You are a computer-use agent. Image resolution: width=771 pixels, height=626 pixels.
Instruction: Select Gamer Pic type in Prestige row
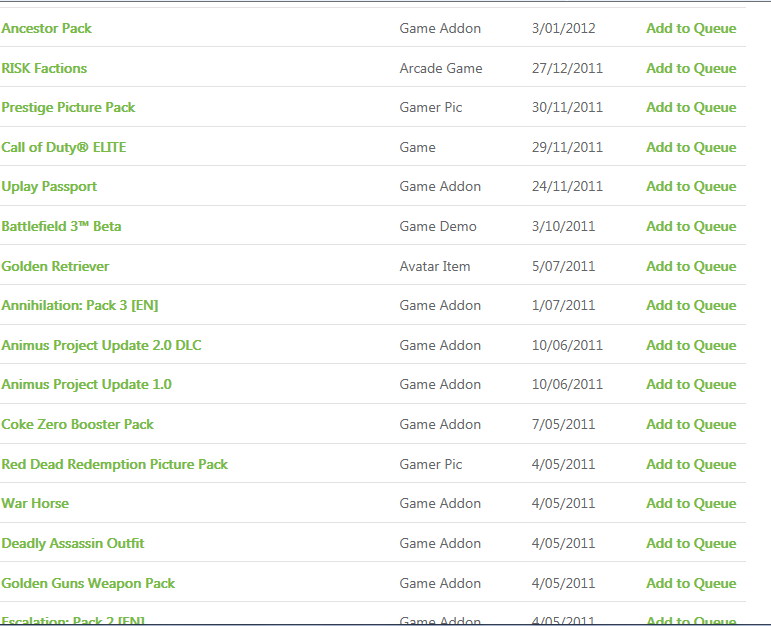coord(431,108)
